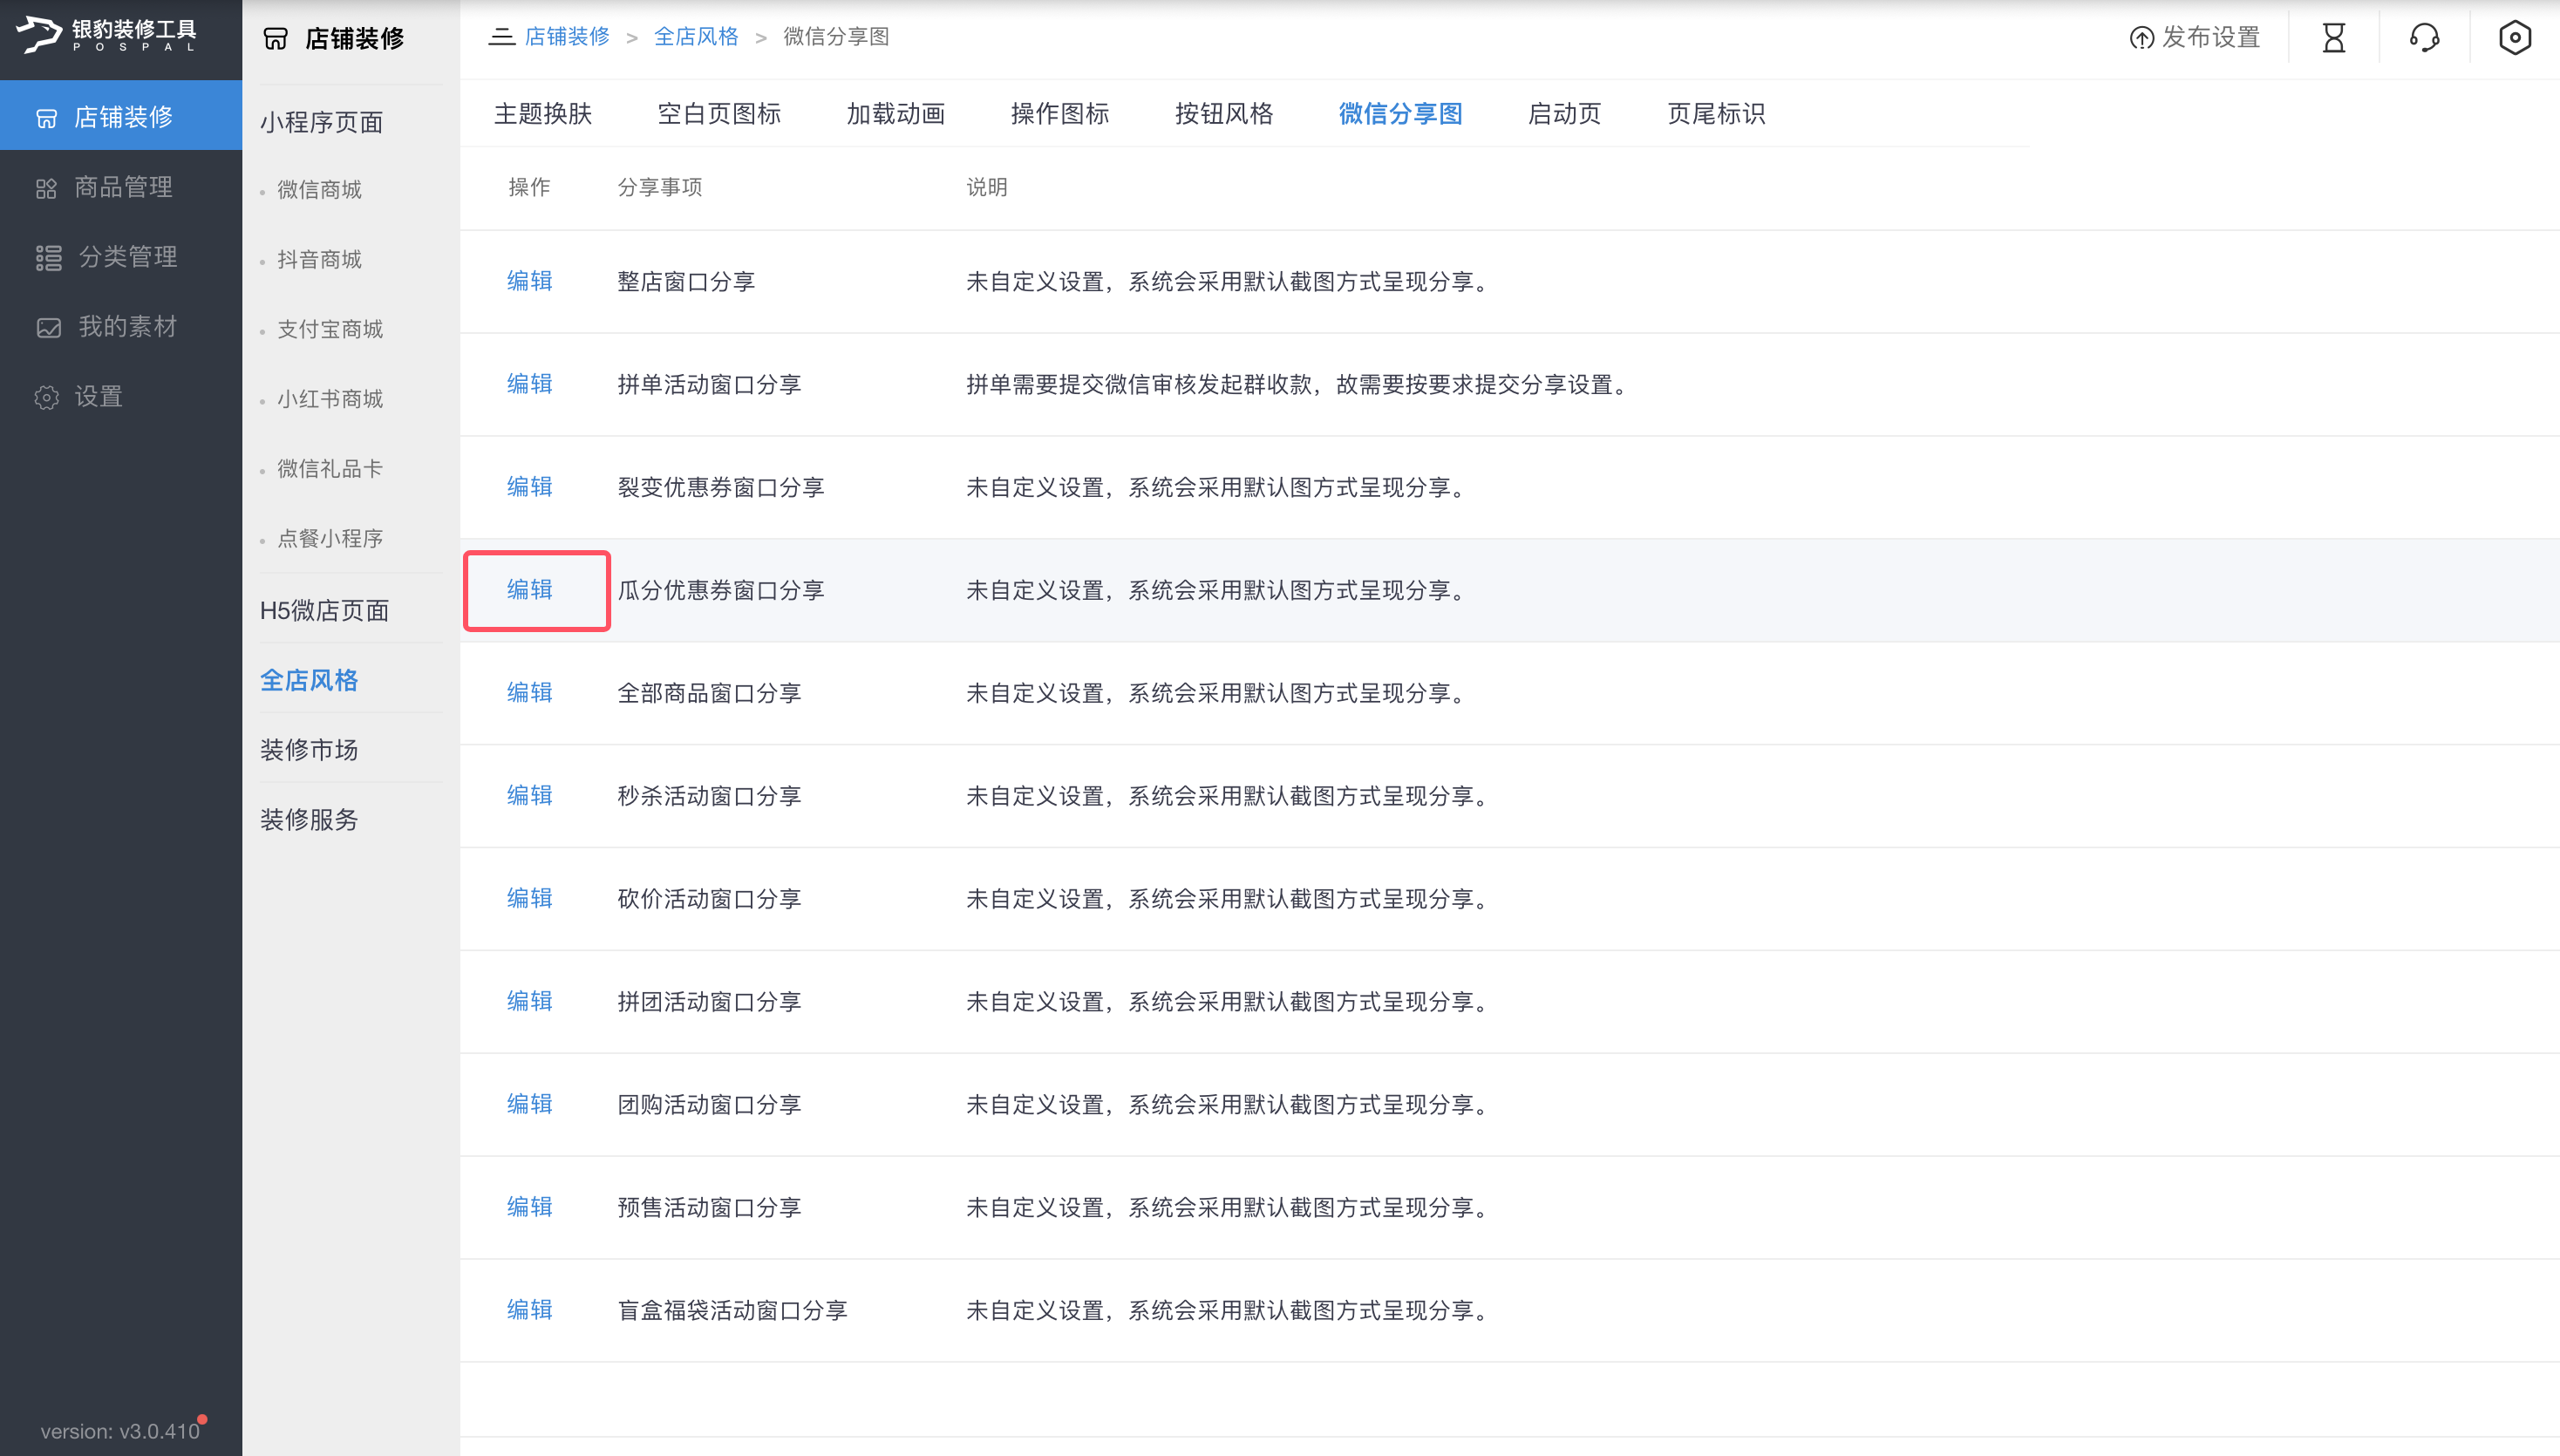Select 抖音商城 under 小程序页面
The width and height of the screenshot is (2560, 1456).
(319, 260)
